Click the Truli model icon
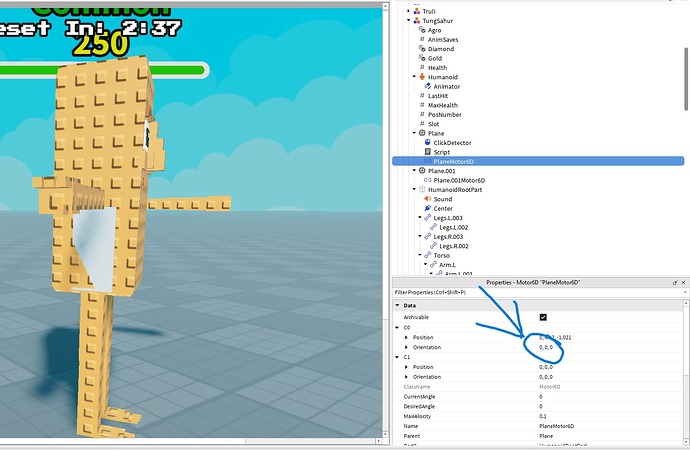Screen dimensions: 690x450 (417, 11)
